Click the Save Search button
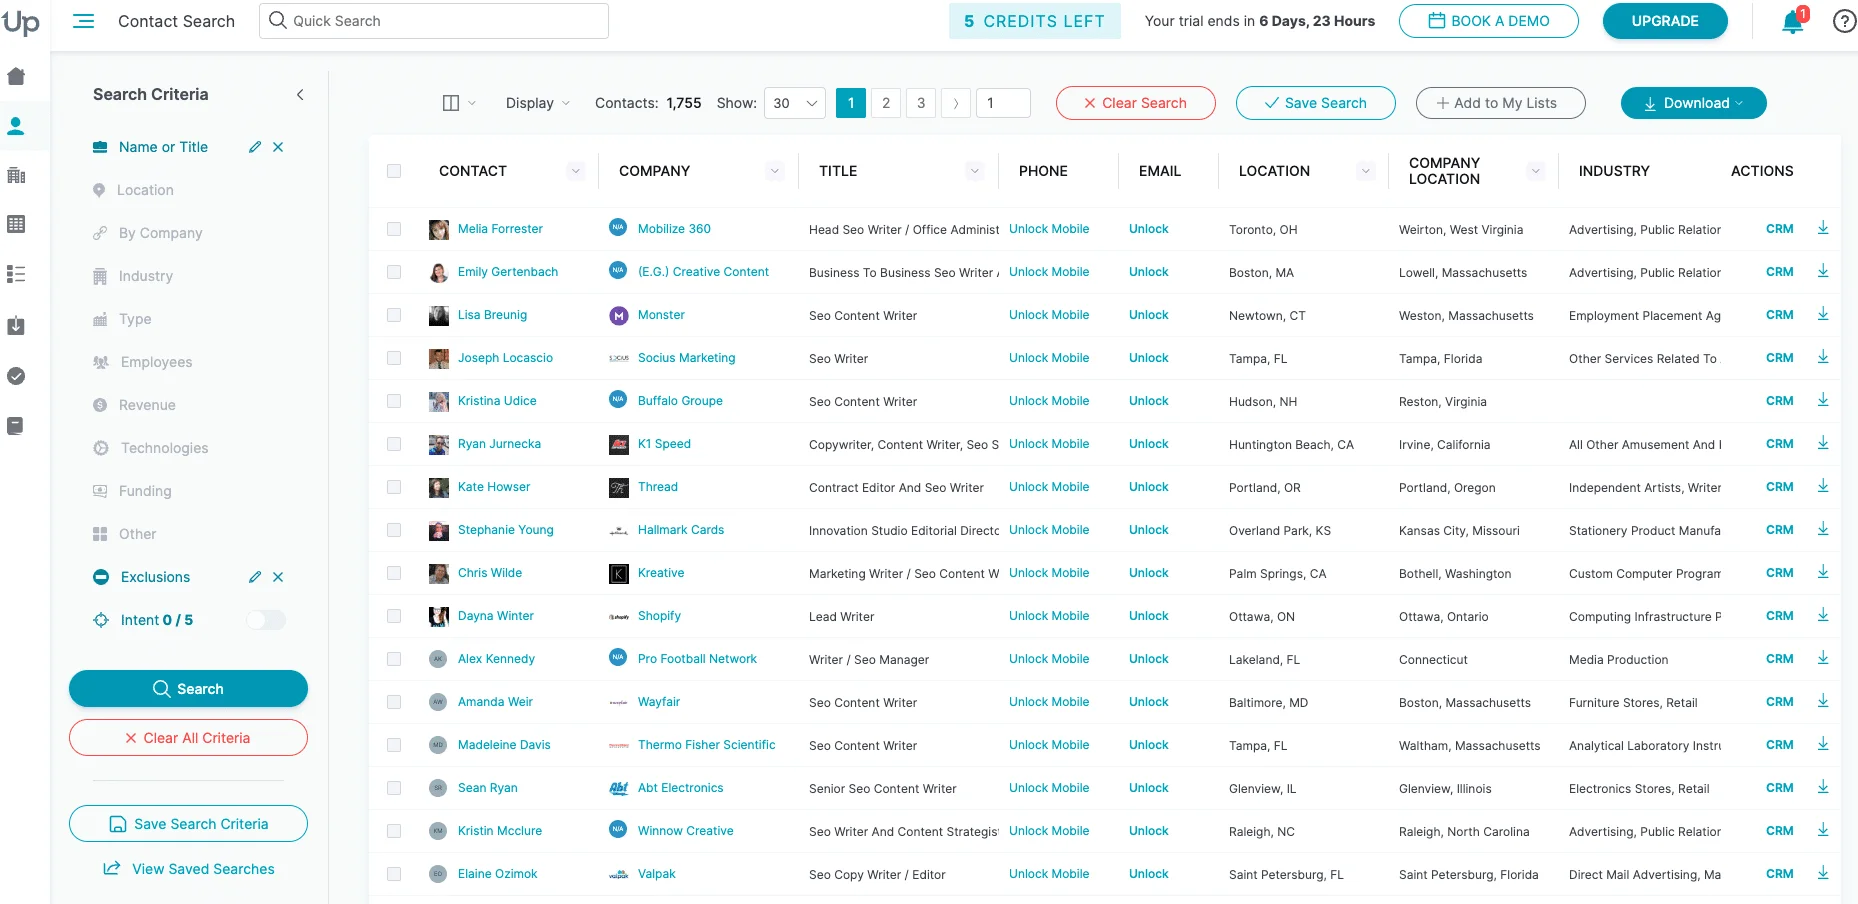Image resolution: width=1858 pixels, height=904 pixels. (x=1316, y=103)
